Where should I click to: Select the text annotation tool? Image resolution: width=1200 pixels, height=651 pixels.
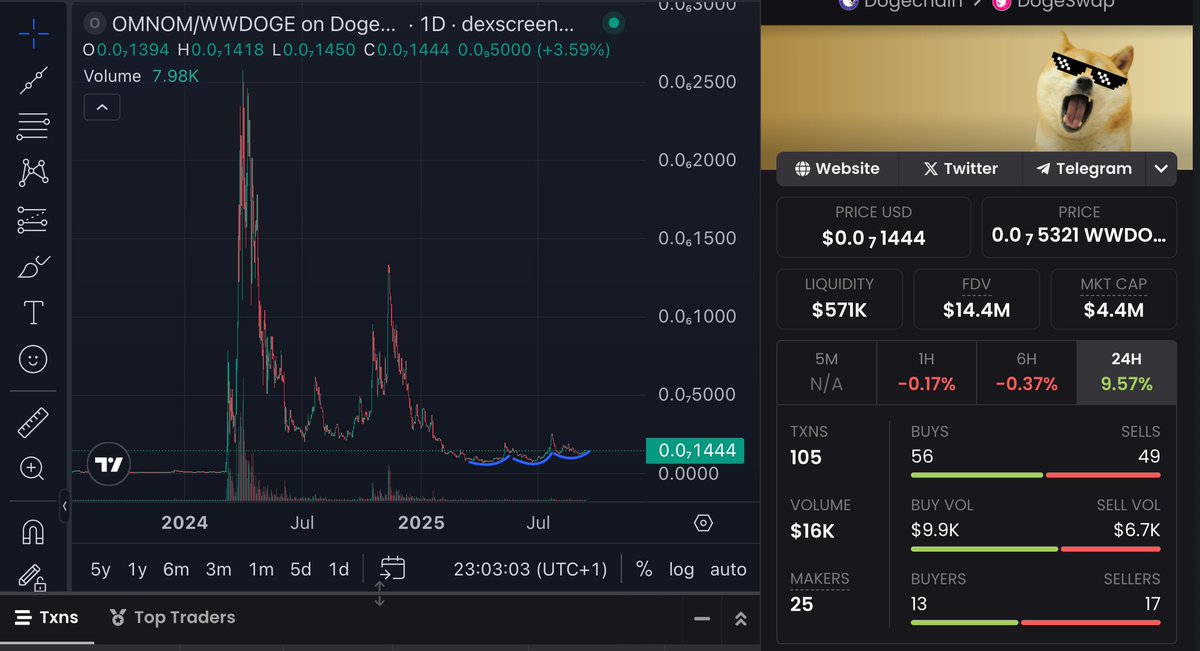pyautogui.click(x=32, y=312)
